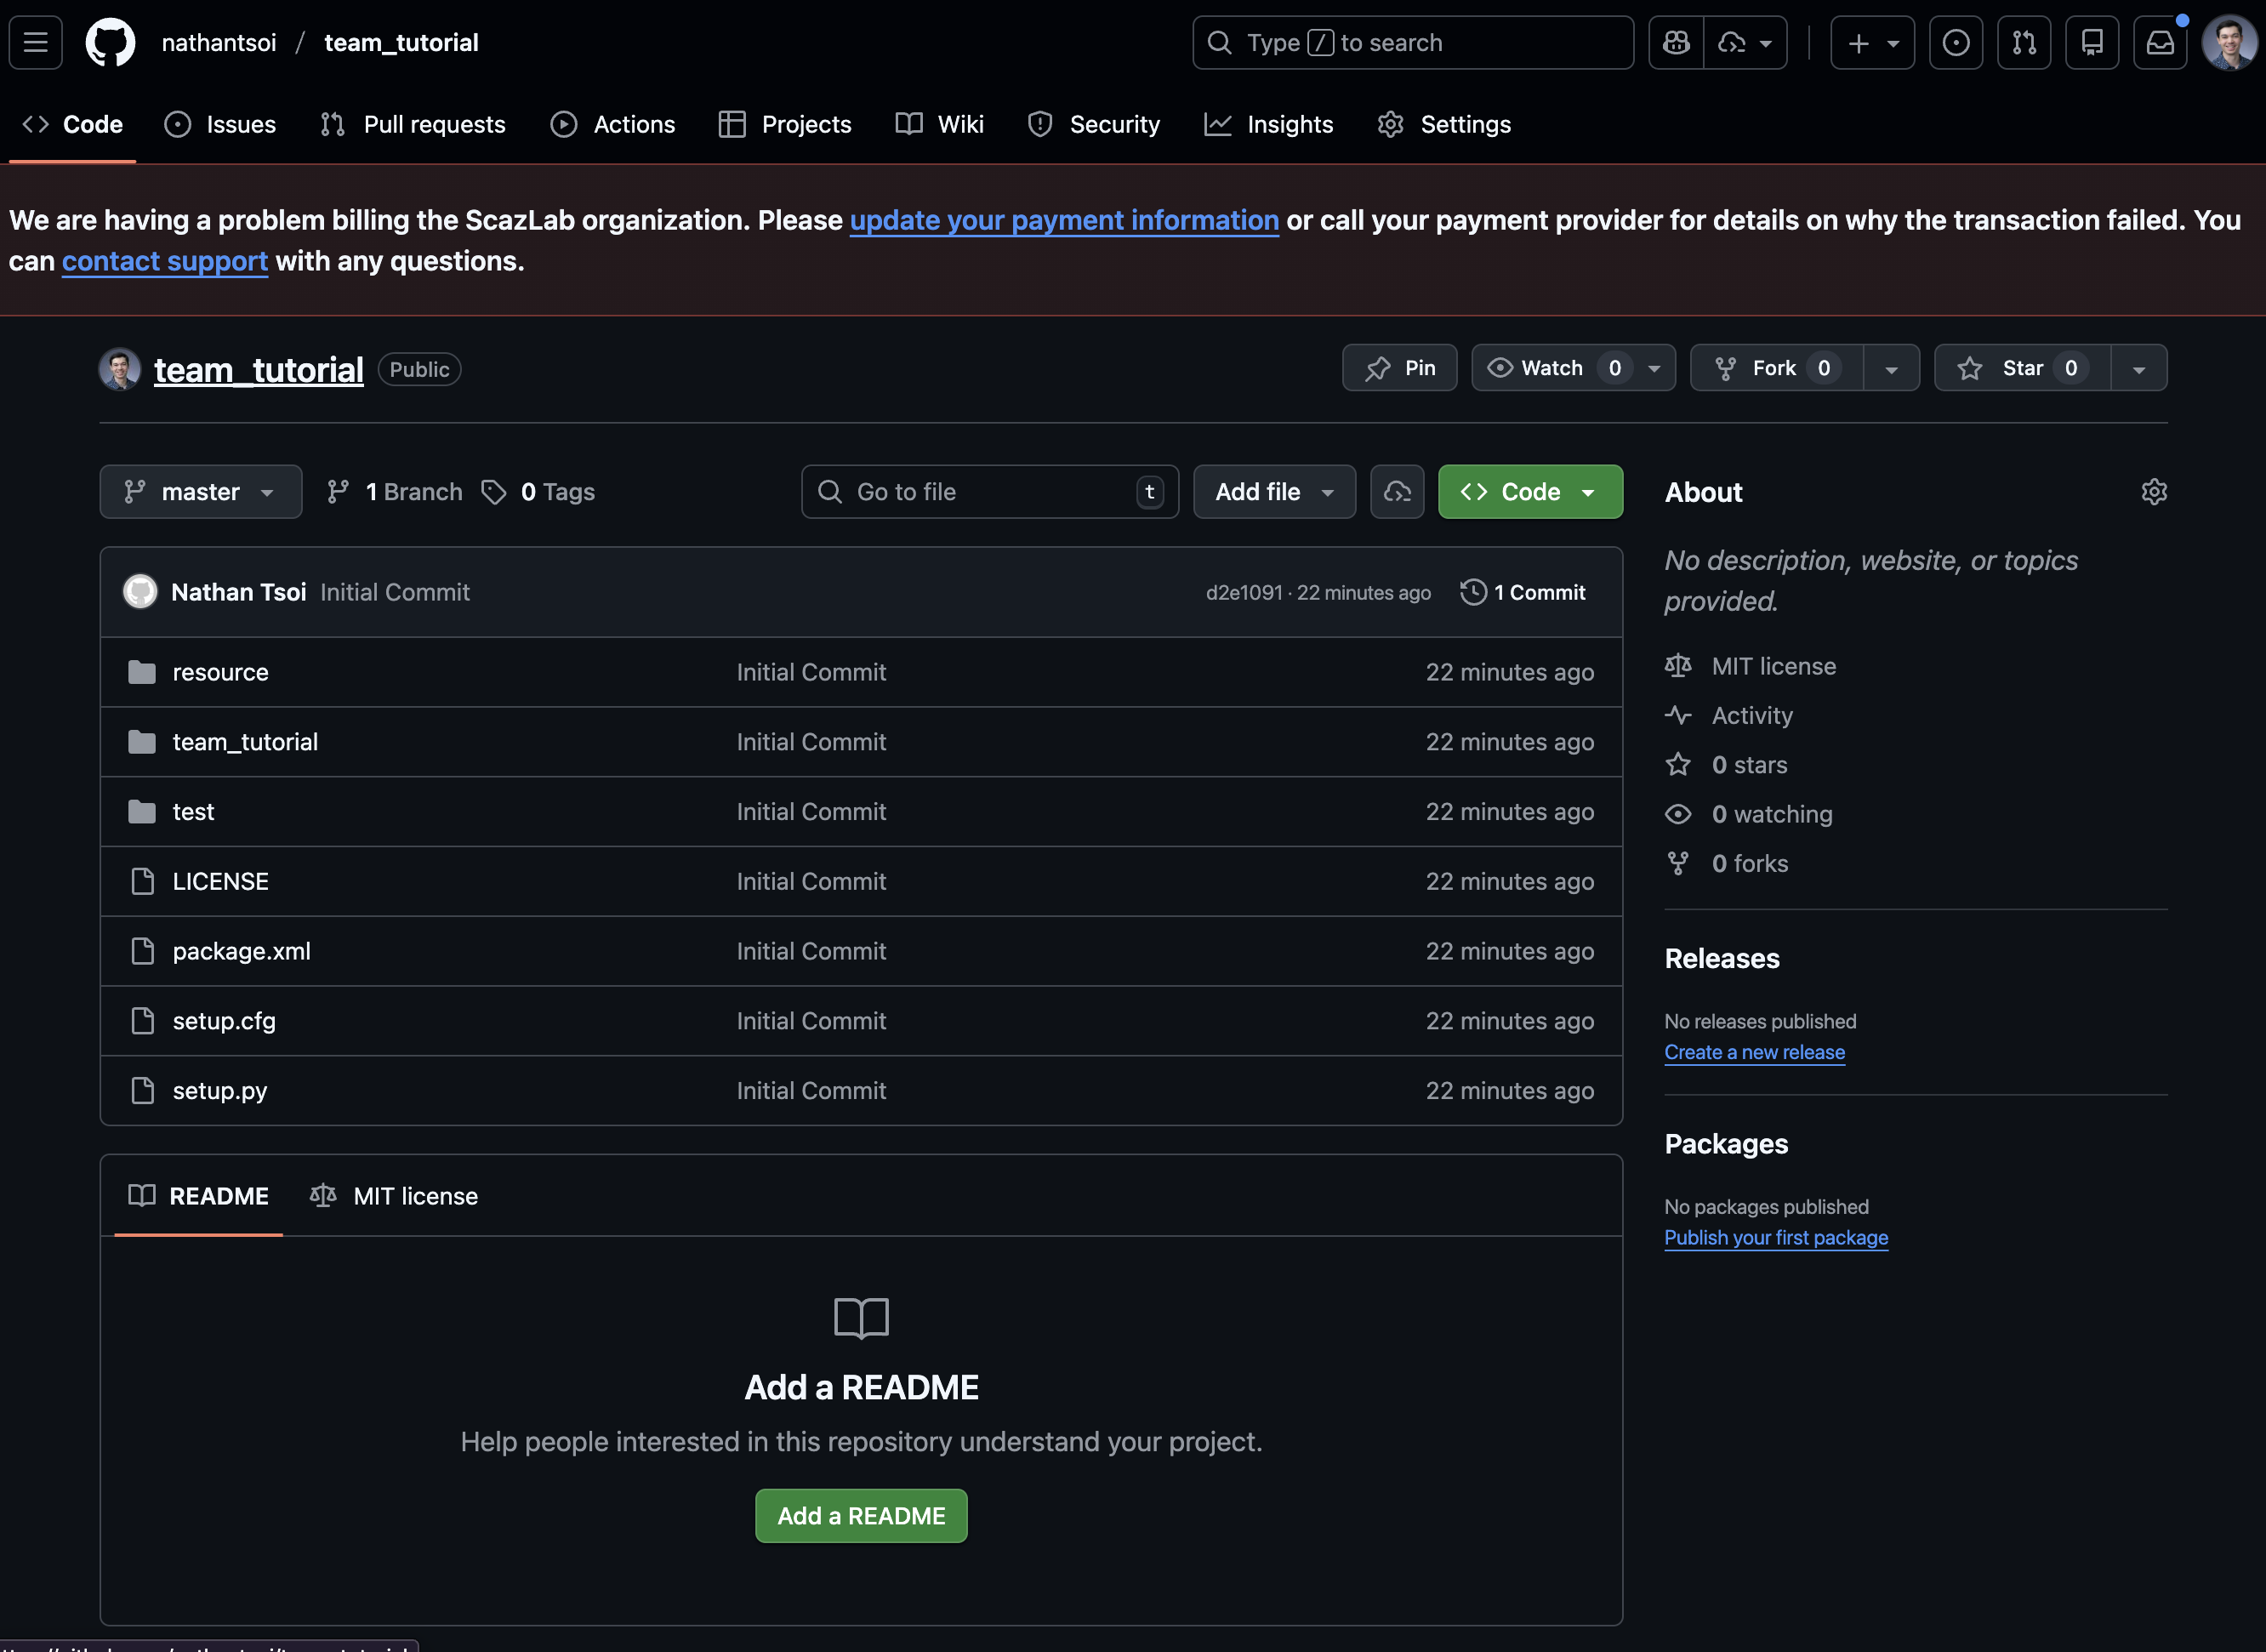Toggle Watch for this repository
Viewport: 2266px width, 1652px height.
1551,368
